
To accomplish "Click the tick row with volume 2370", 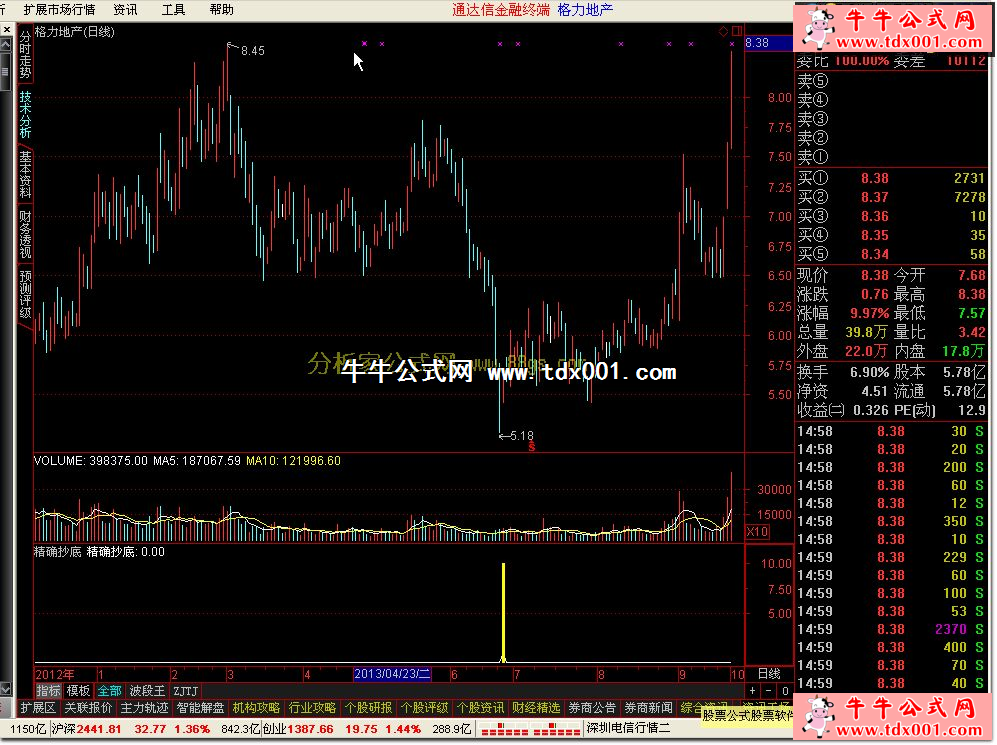I will coord(890,629).
